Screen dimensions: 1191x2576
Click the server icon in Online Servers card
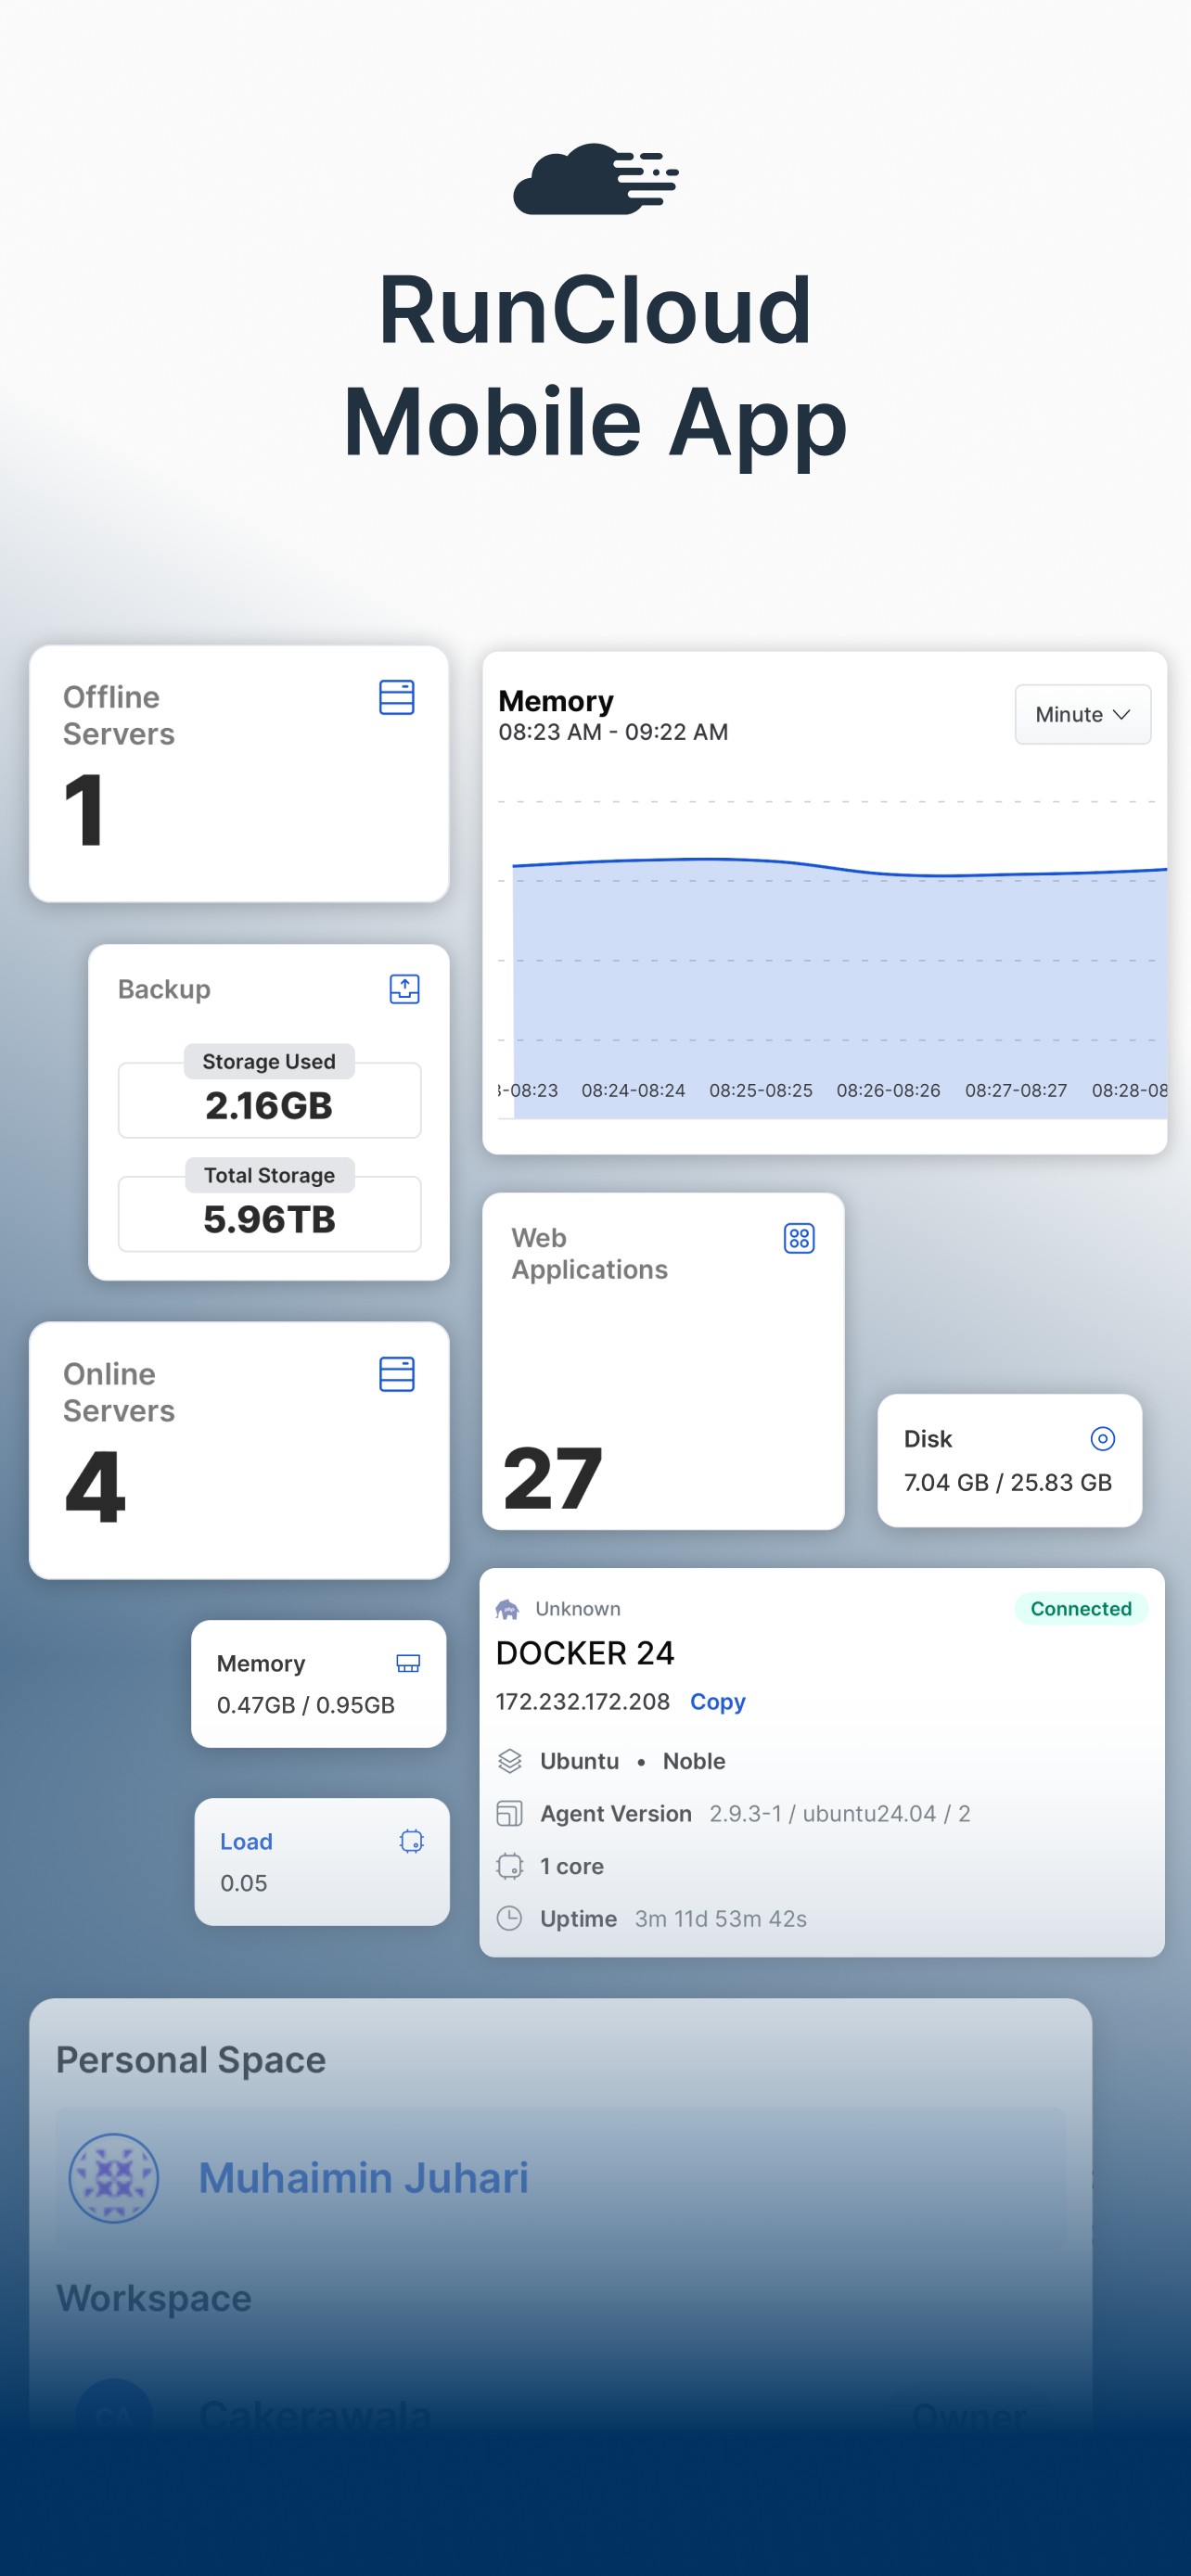coord(397,1374)
